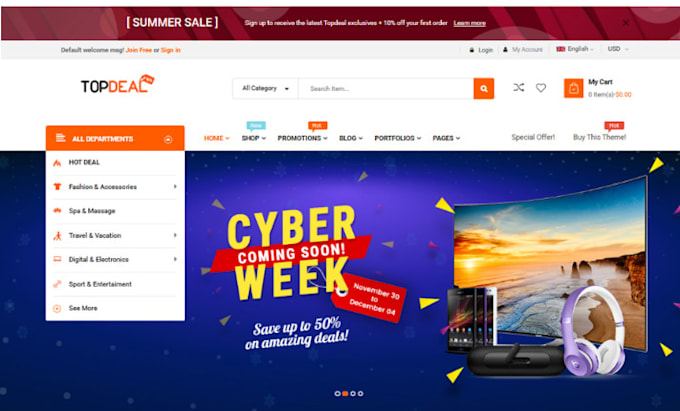Click the See More plus circle icon
This screenshot has width=680, height=411.
pyautogui.click(x=57, y=309)
